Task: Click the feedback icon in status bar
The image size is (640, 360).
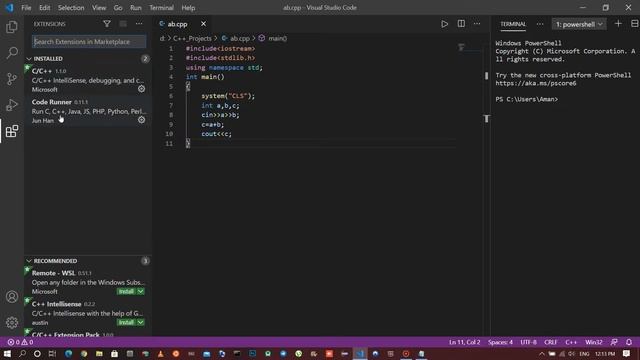Action: (x=614, y=342)
